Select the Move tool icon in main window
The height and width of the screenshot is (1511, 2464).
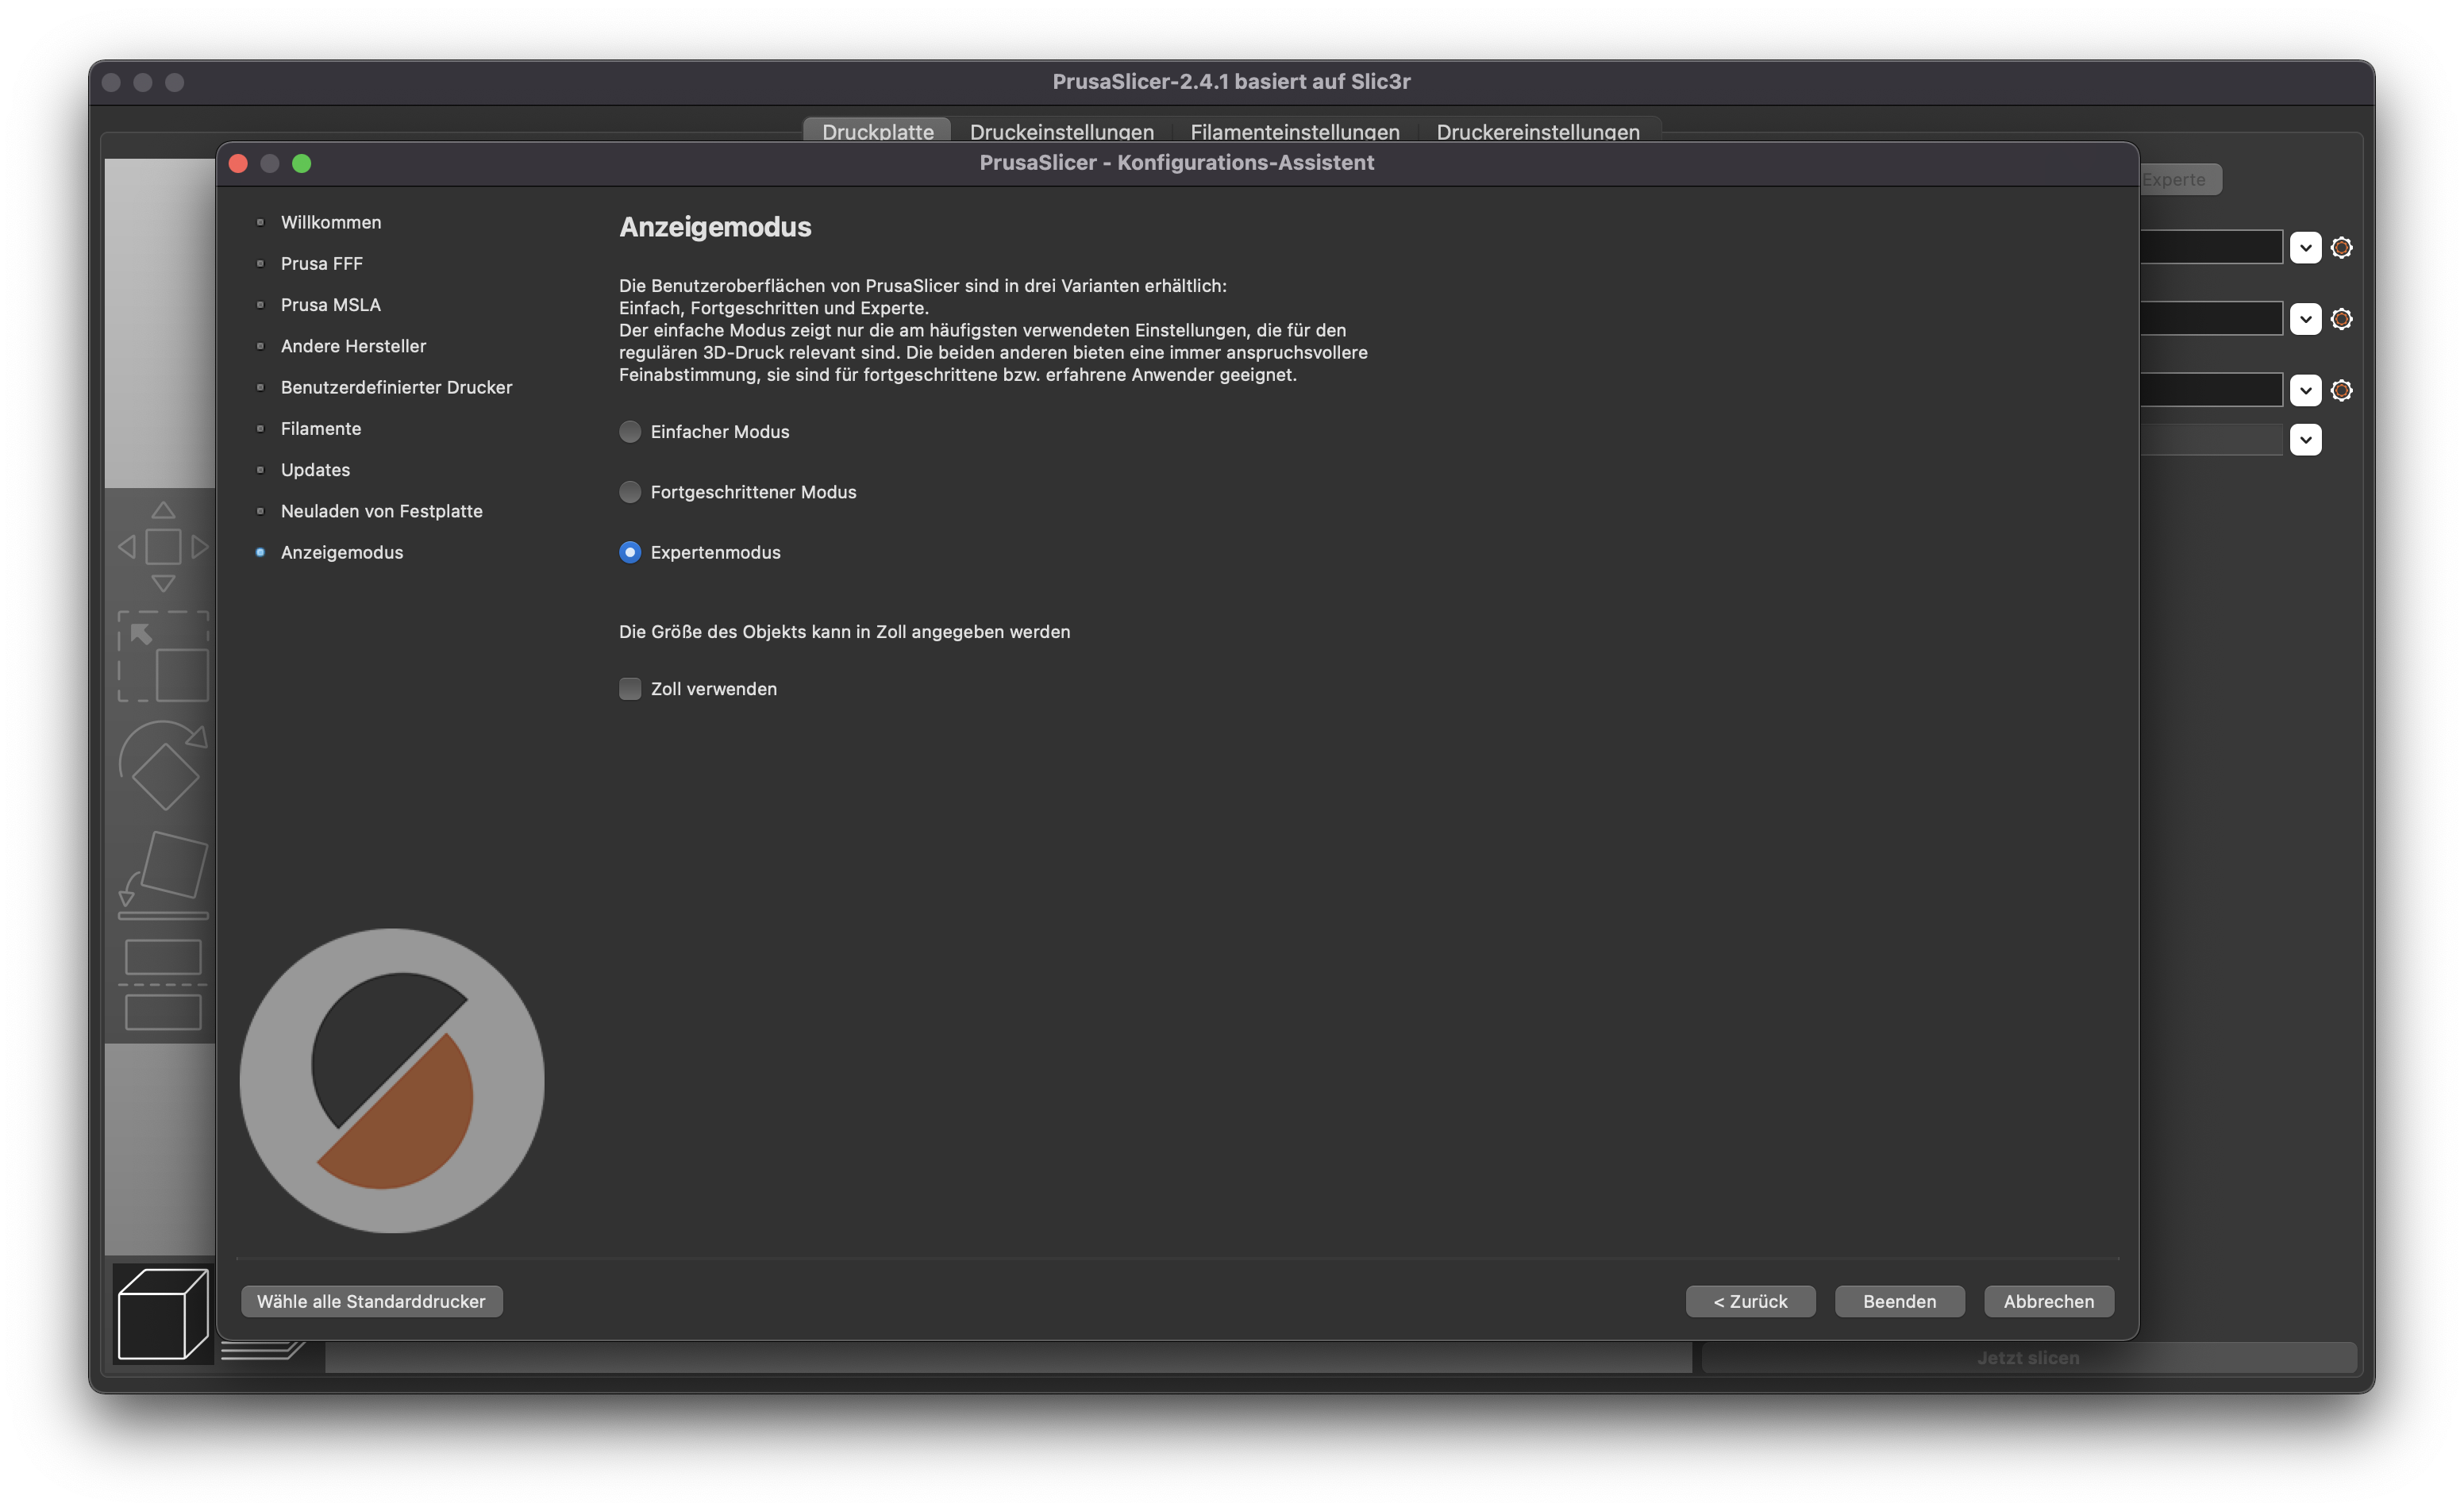coord(163,547)
